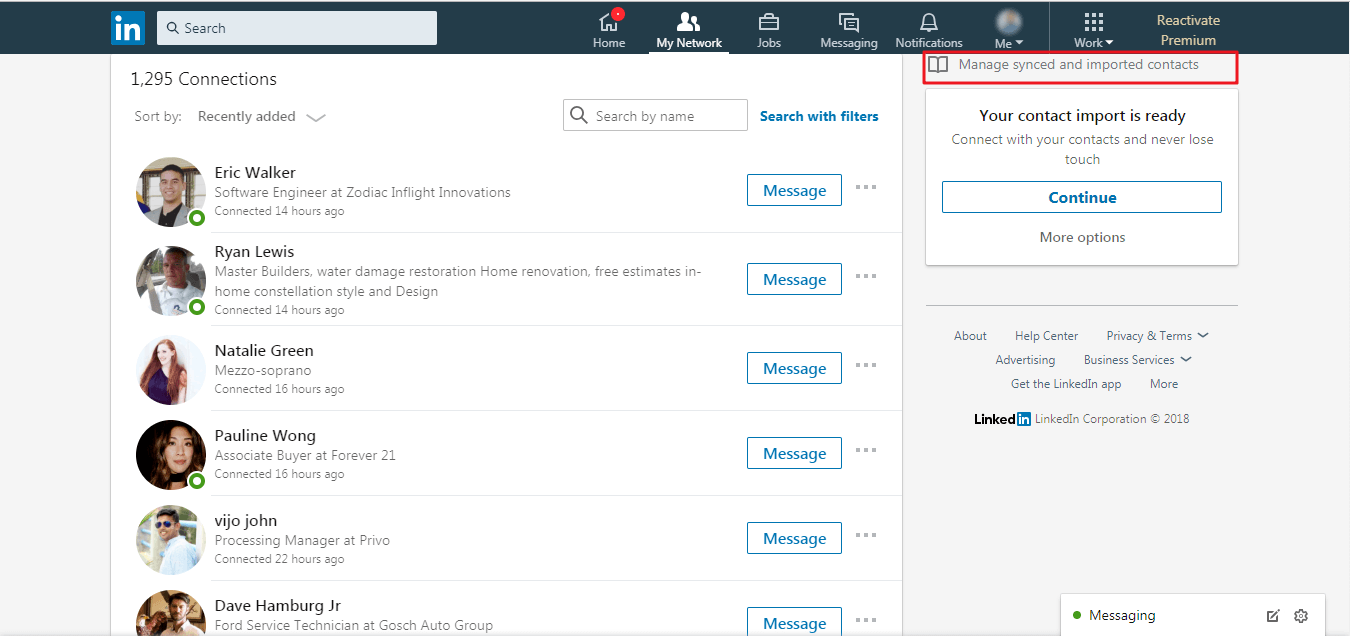
Task: Click the magnifier icon in Search by name
Action: tap(579, 116)
